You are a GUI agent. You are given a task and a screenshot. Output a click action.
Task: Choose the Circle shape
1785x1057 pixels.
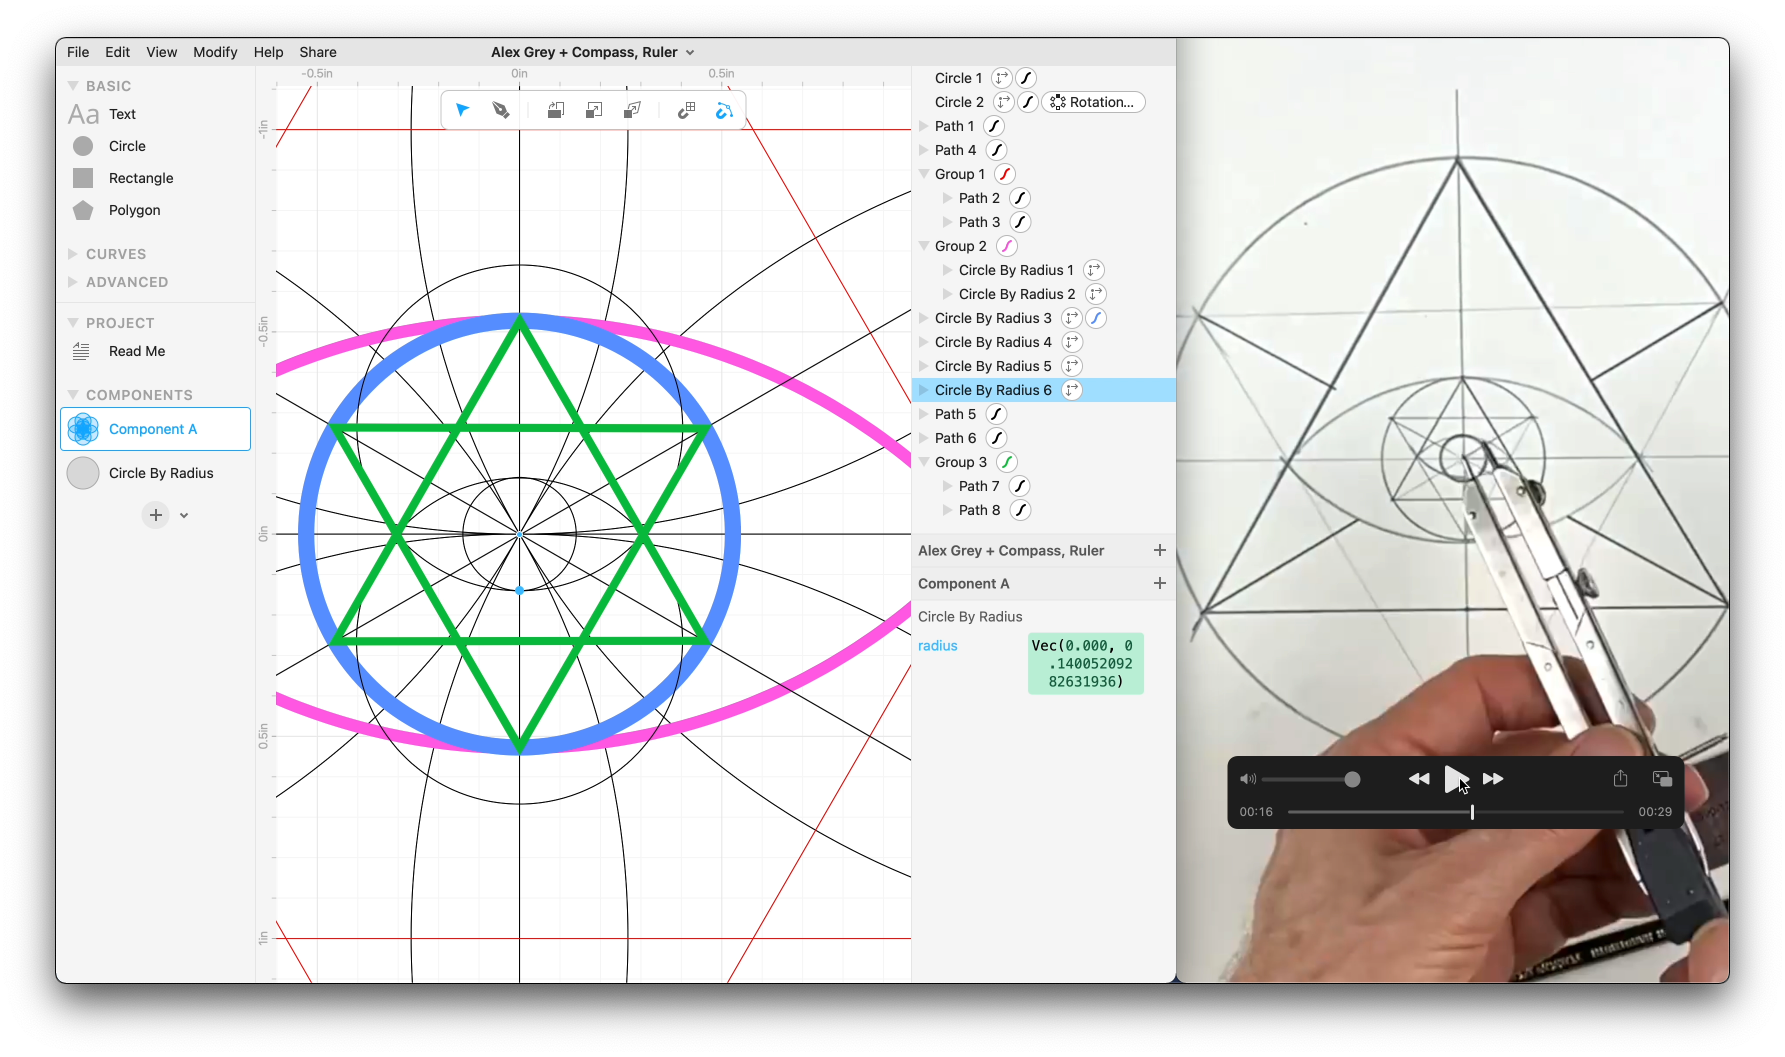127,146
